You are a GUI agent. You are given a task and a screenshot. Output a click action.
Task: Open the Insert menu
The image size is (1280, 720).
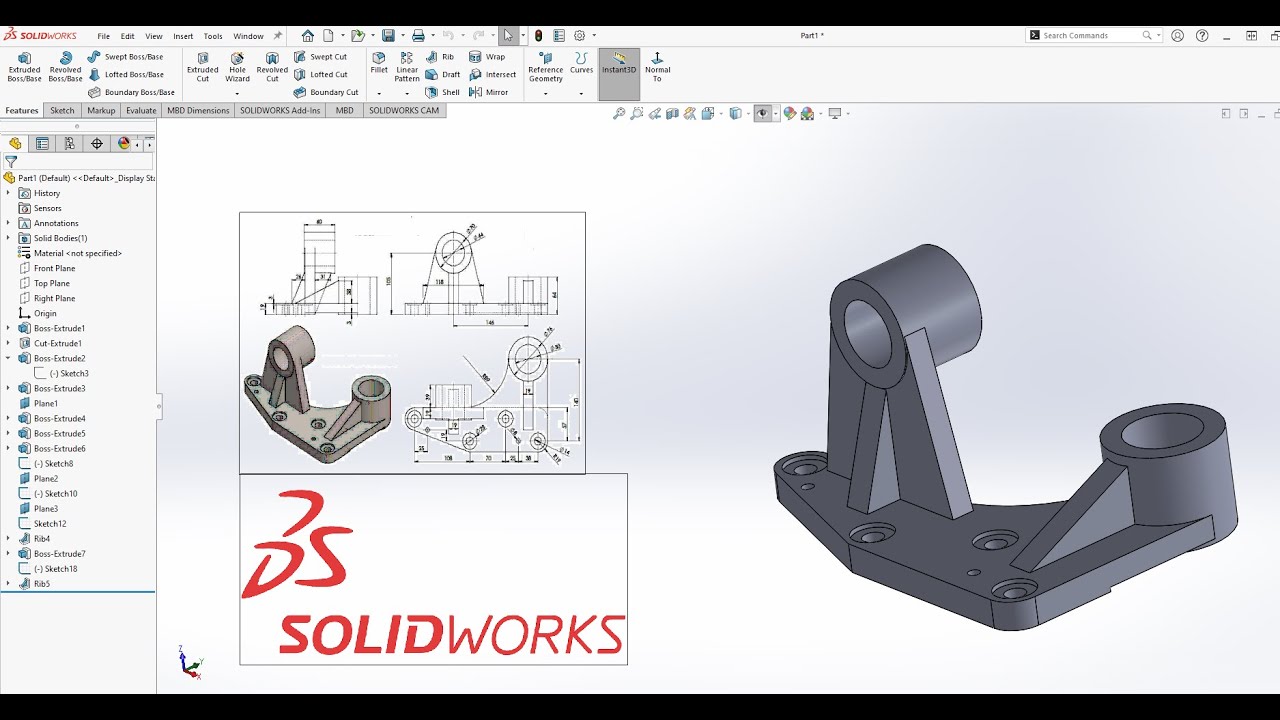(183, 36)
